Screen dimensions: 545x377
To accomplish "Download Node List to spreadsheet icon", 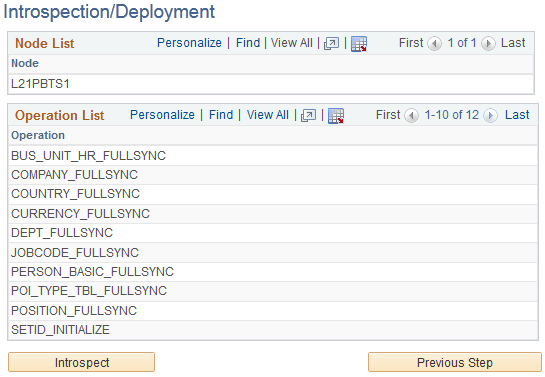I will [359, 44].
